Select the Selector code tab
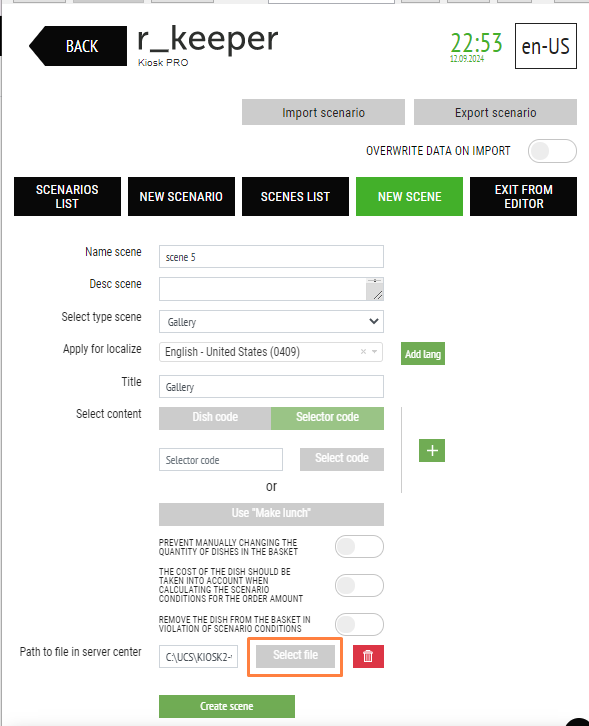The image size is (589, 726). [327, 418]
